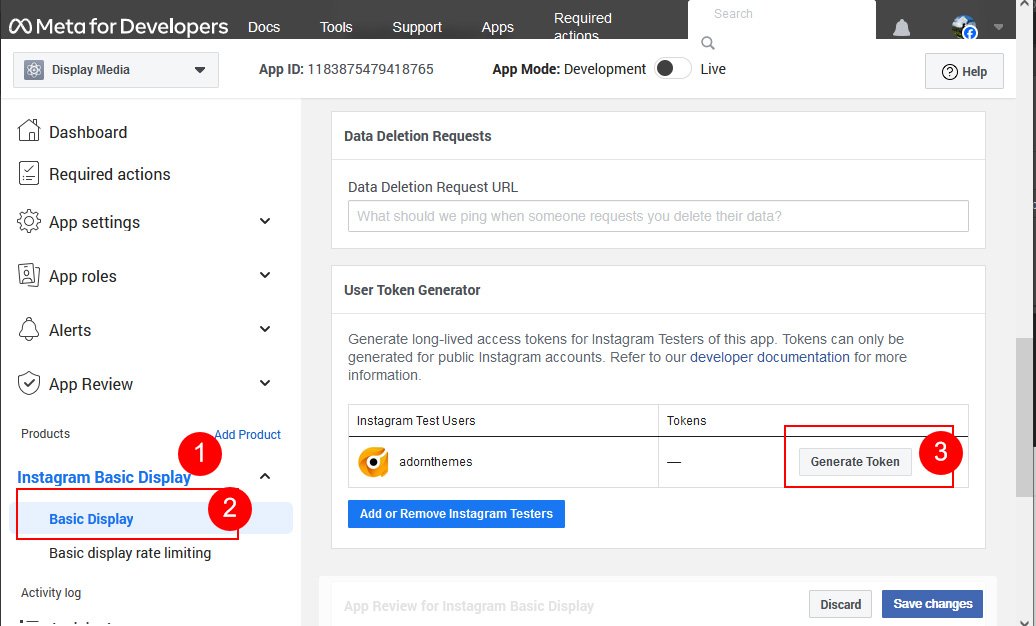Click the adornthemes tester avatar
Image resolution: width=1036 pixels, height=626 pixels.
coord(373,462)
